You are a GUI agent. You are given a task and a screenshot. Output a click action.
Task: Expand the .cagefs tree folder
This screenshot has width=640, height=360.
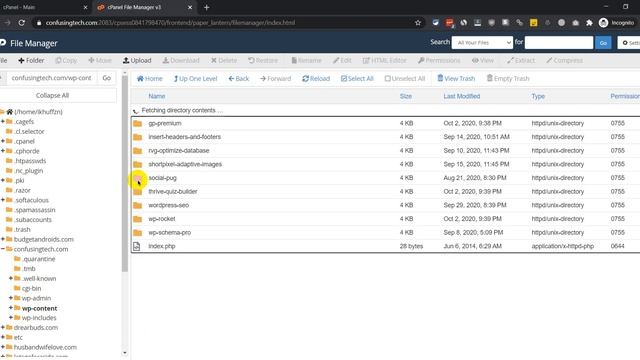pos(3,122)
